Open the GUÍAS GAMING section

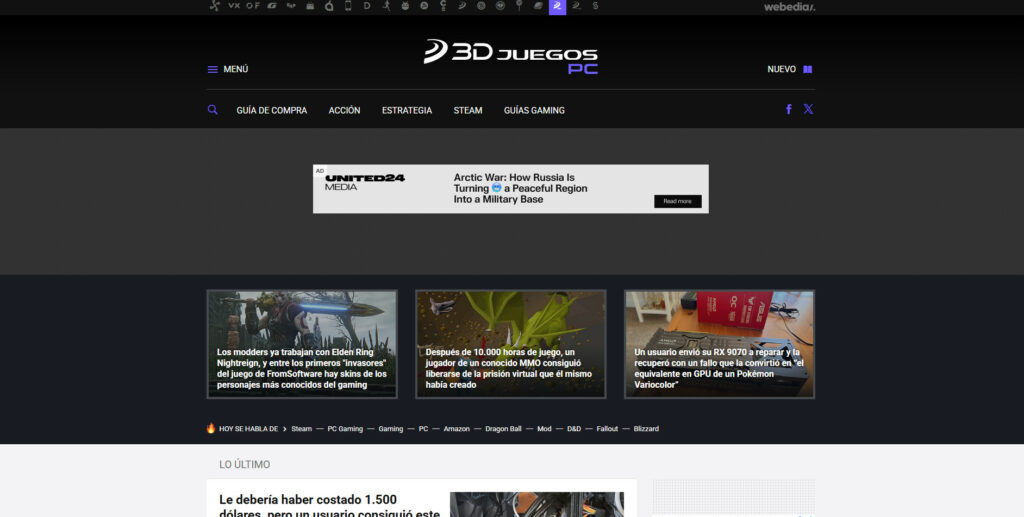click(x=534, y=110)
